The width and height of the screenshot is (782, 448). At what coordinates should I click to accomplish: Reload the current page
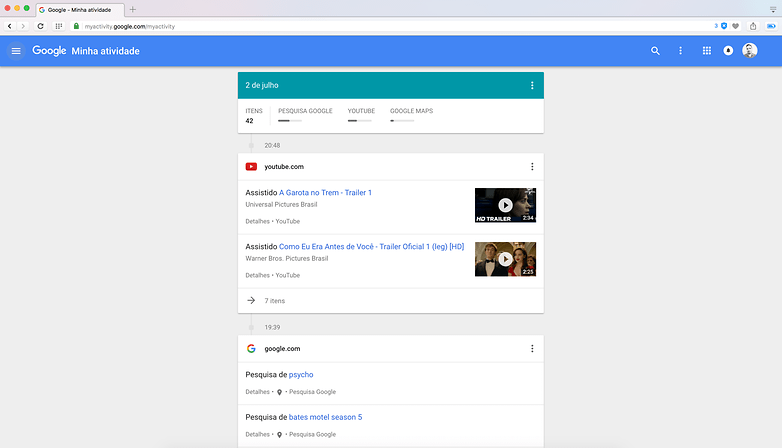tap(40, 26)
